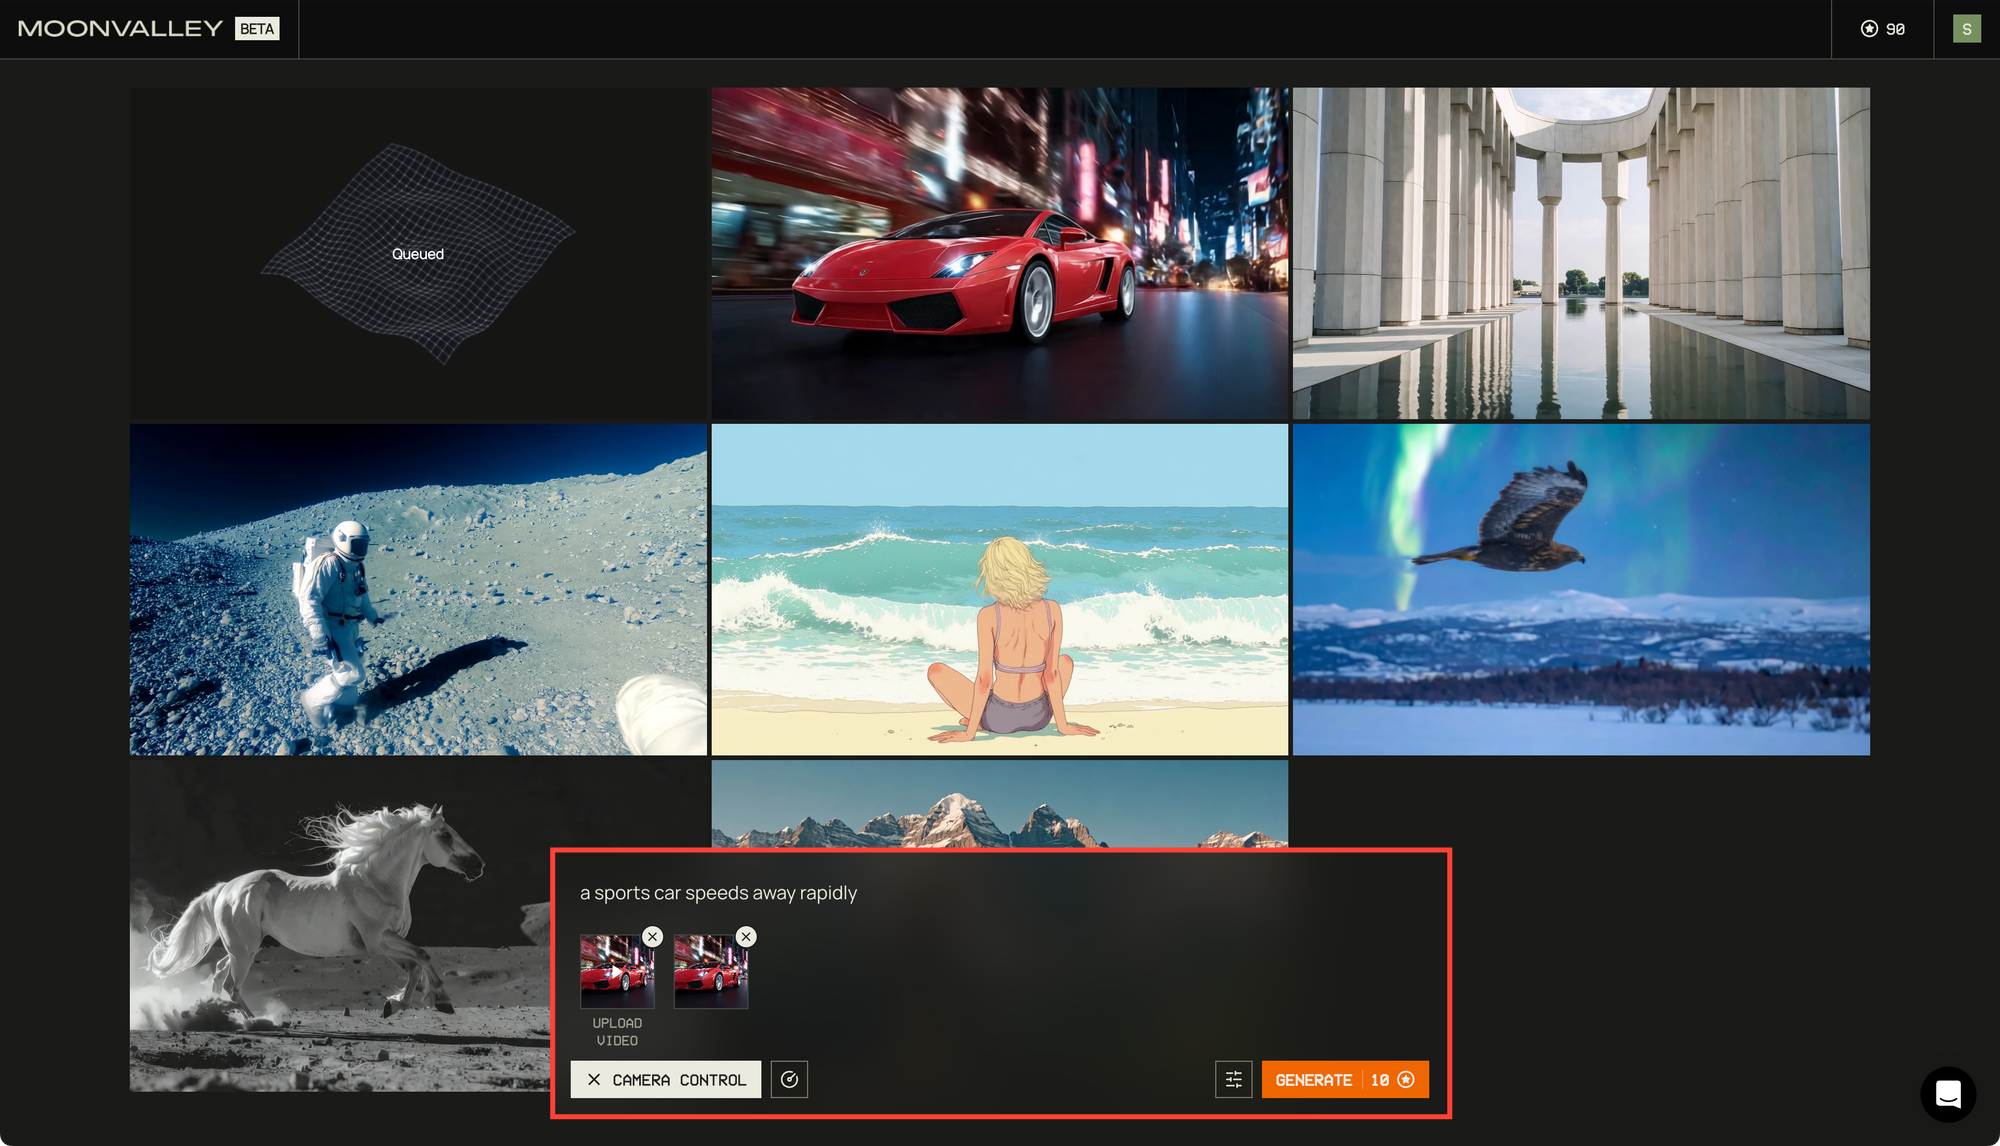The width and height of the screenshot is (2000, 1146).
Task: Open the astronaut on moon video
Action: (x=418, y=589)
